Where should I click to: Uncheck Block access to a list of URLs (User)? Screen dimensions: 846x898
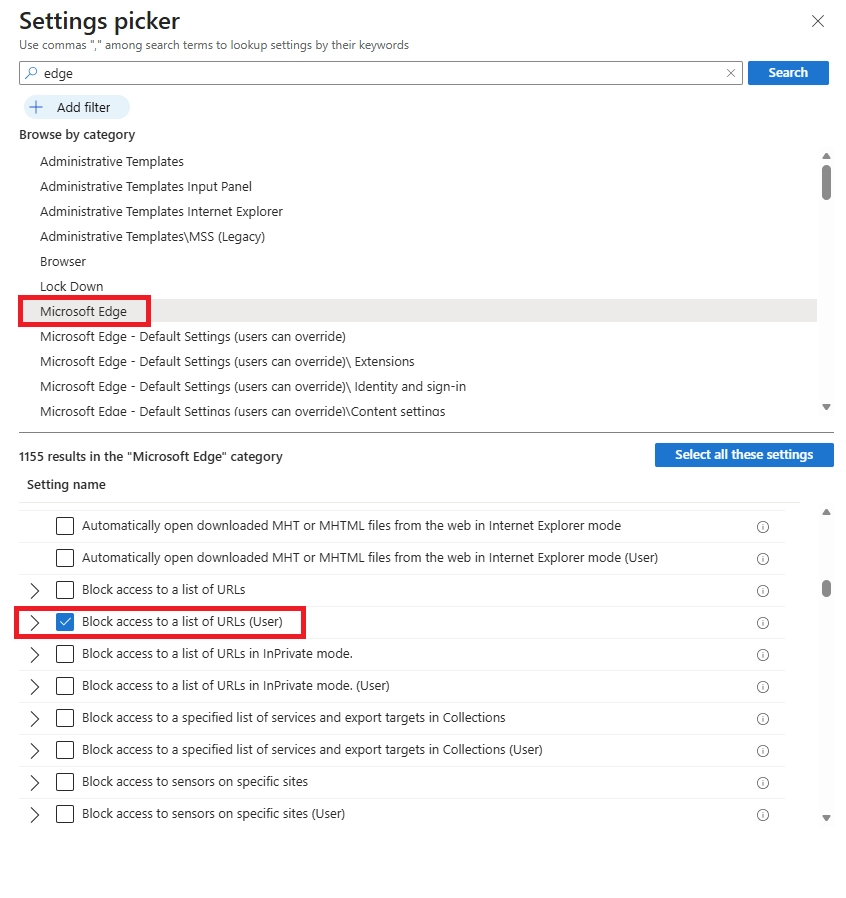coord(65,622)
